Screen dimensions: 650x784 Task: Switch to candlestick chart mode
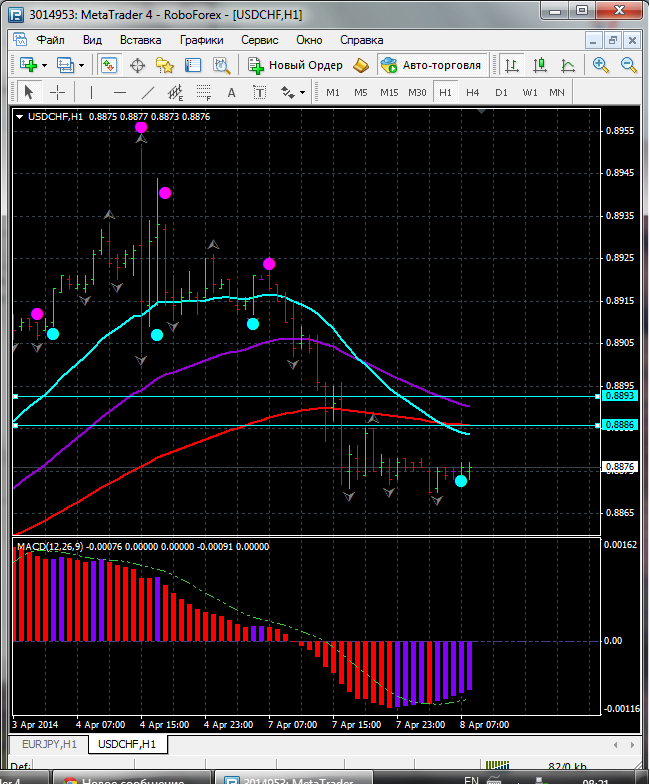(540, 65)
